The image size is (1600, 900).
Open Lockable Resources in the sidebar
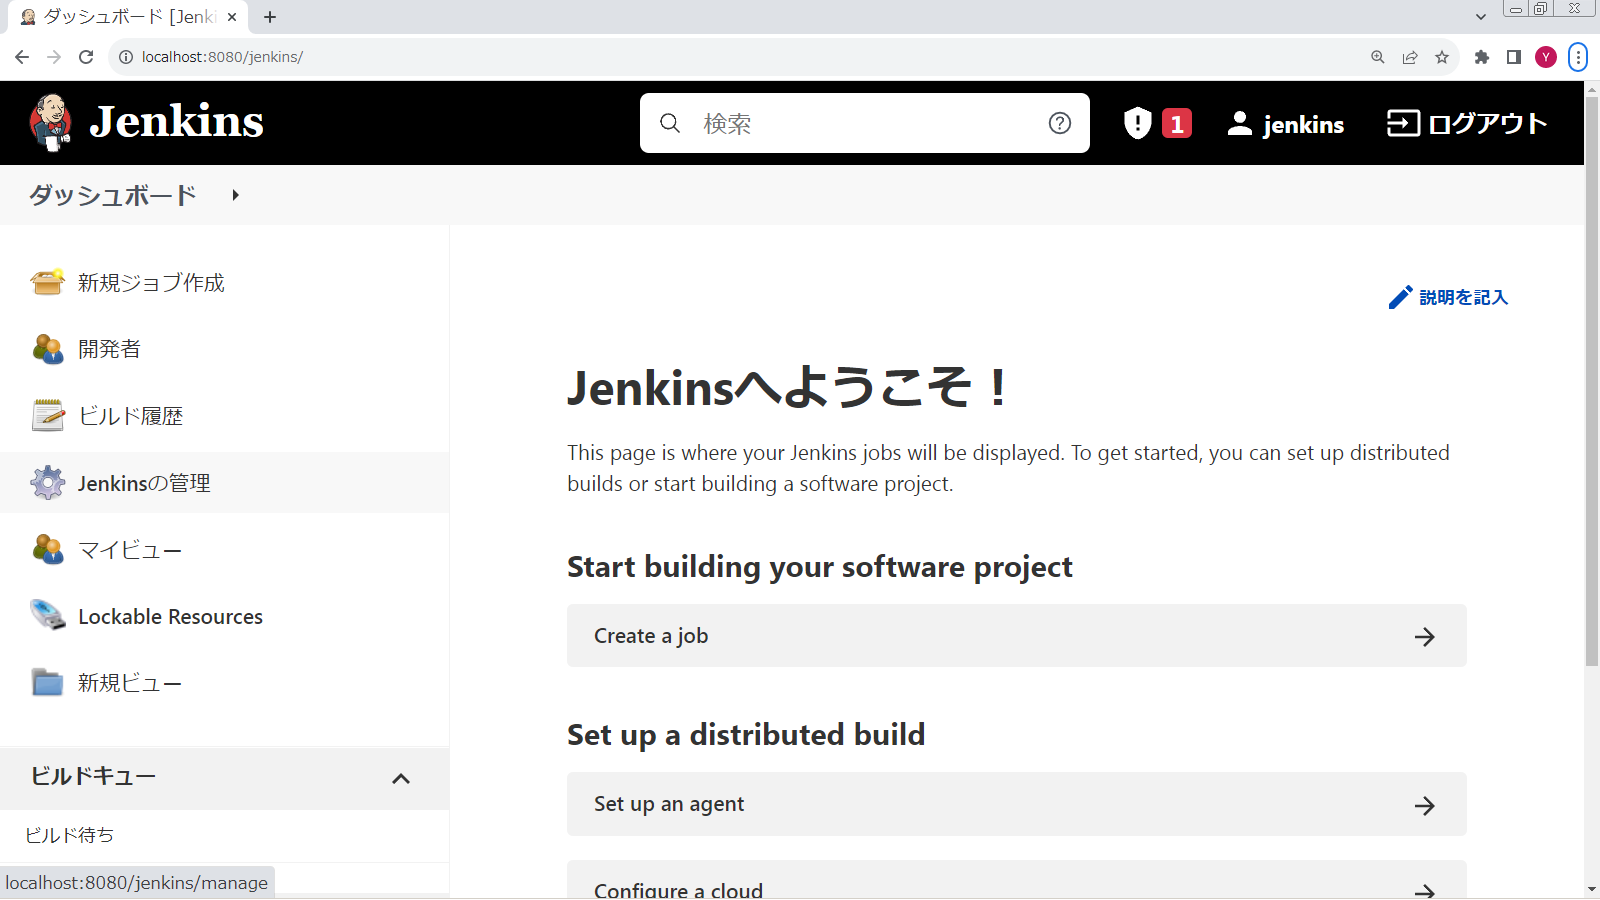[x=171, y=617]
